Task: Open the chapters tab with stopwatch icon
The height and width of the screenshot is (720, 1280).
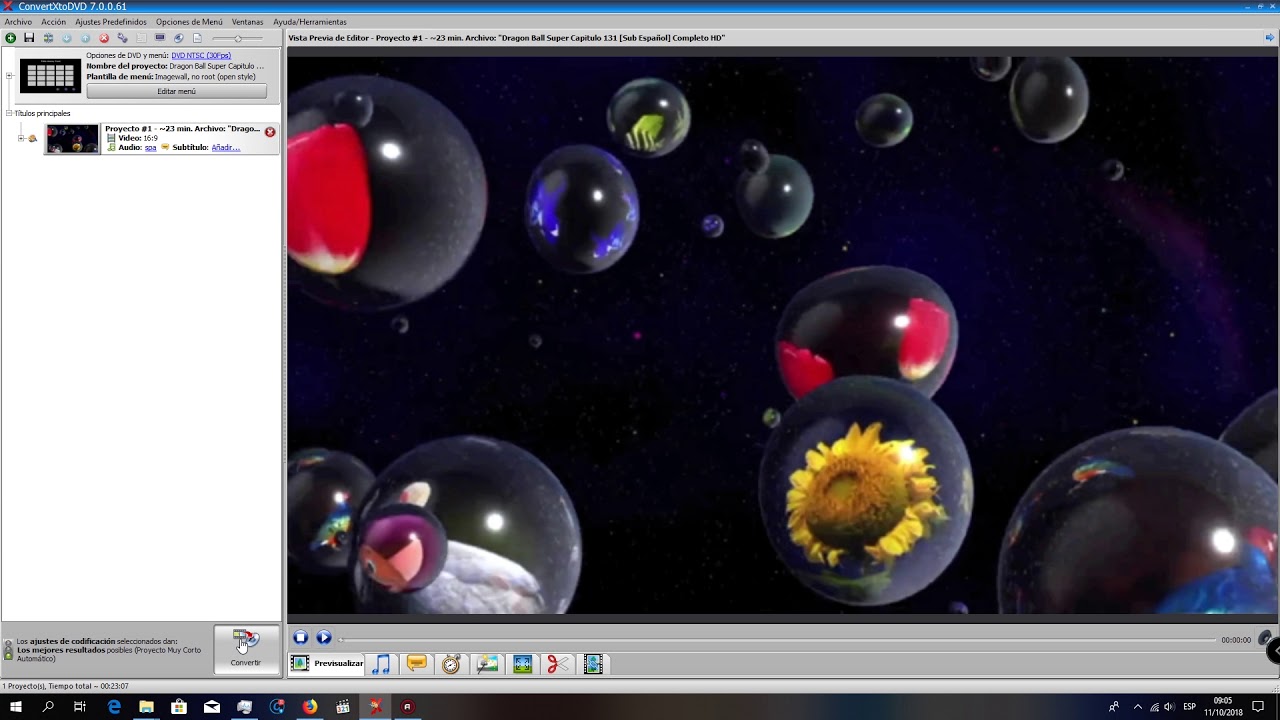Action: 451,664
